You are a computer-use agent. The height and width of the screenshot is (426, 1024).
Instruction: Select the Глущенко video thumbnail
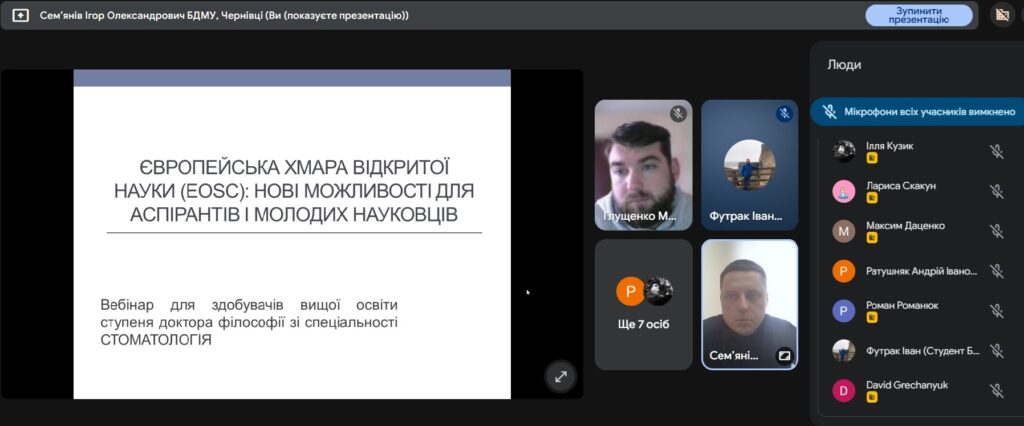click(643, 165)
